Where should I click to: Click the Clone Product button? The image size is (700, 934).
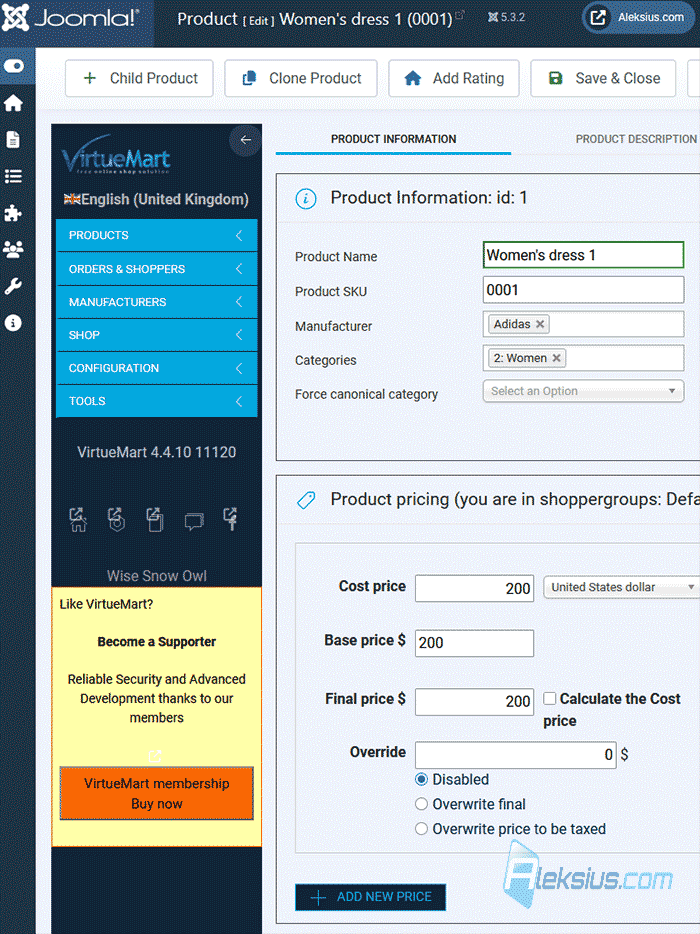(x=301, y=78)
